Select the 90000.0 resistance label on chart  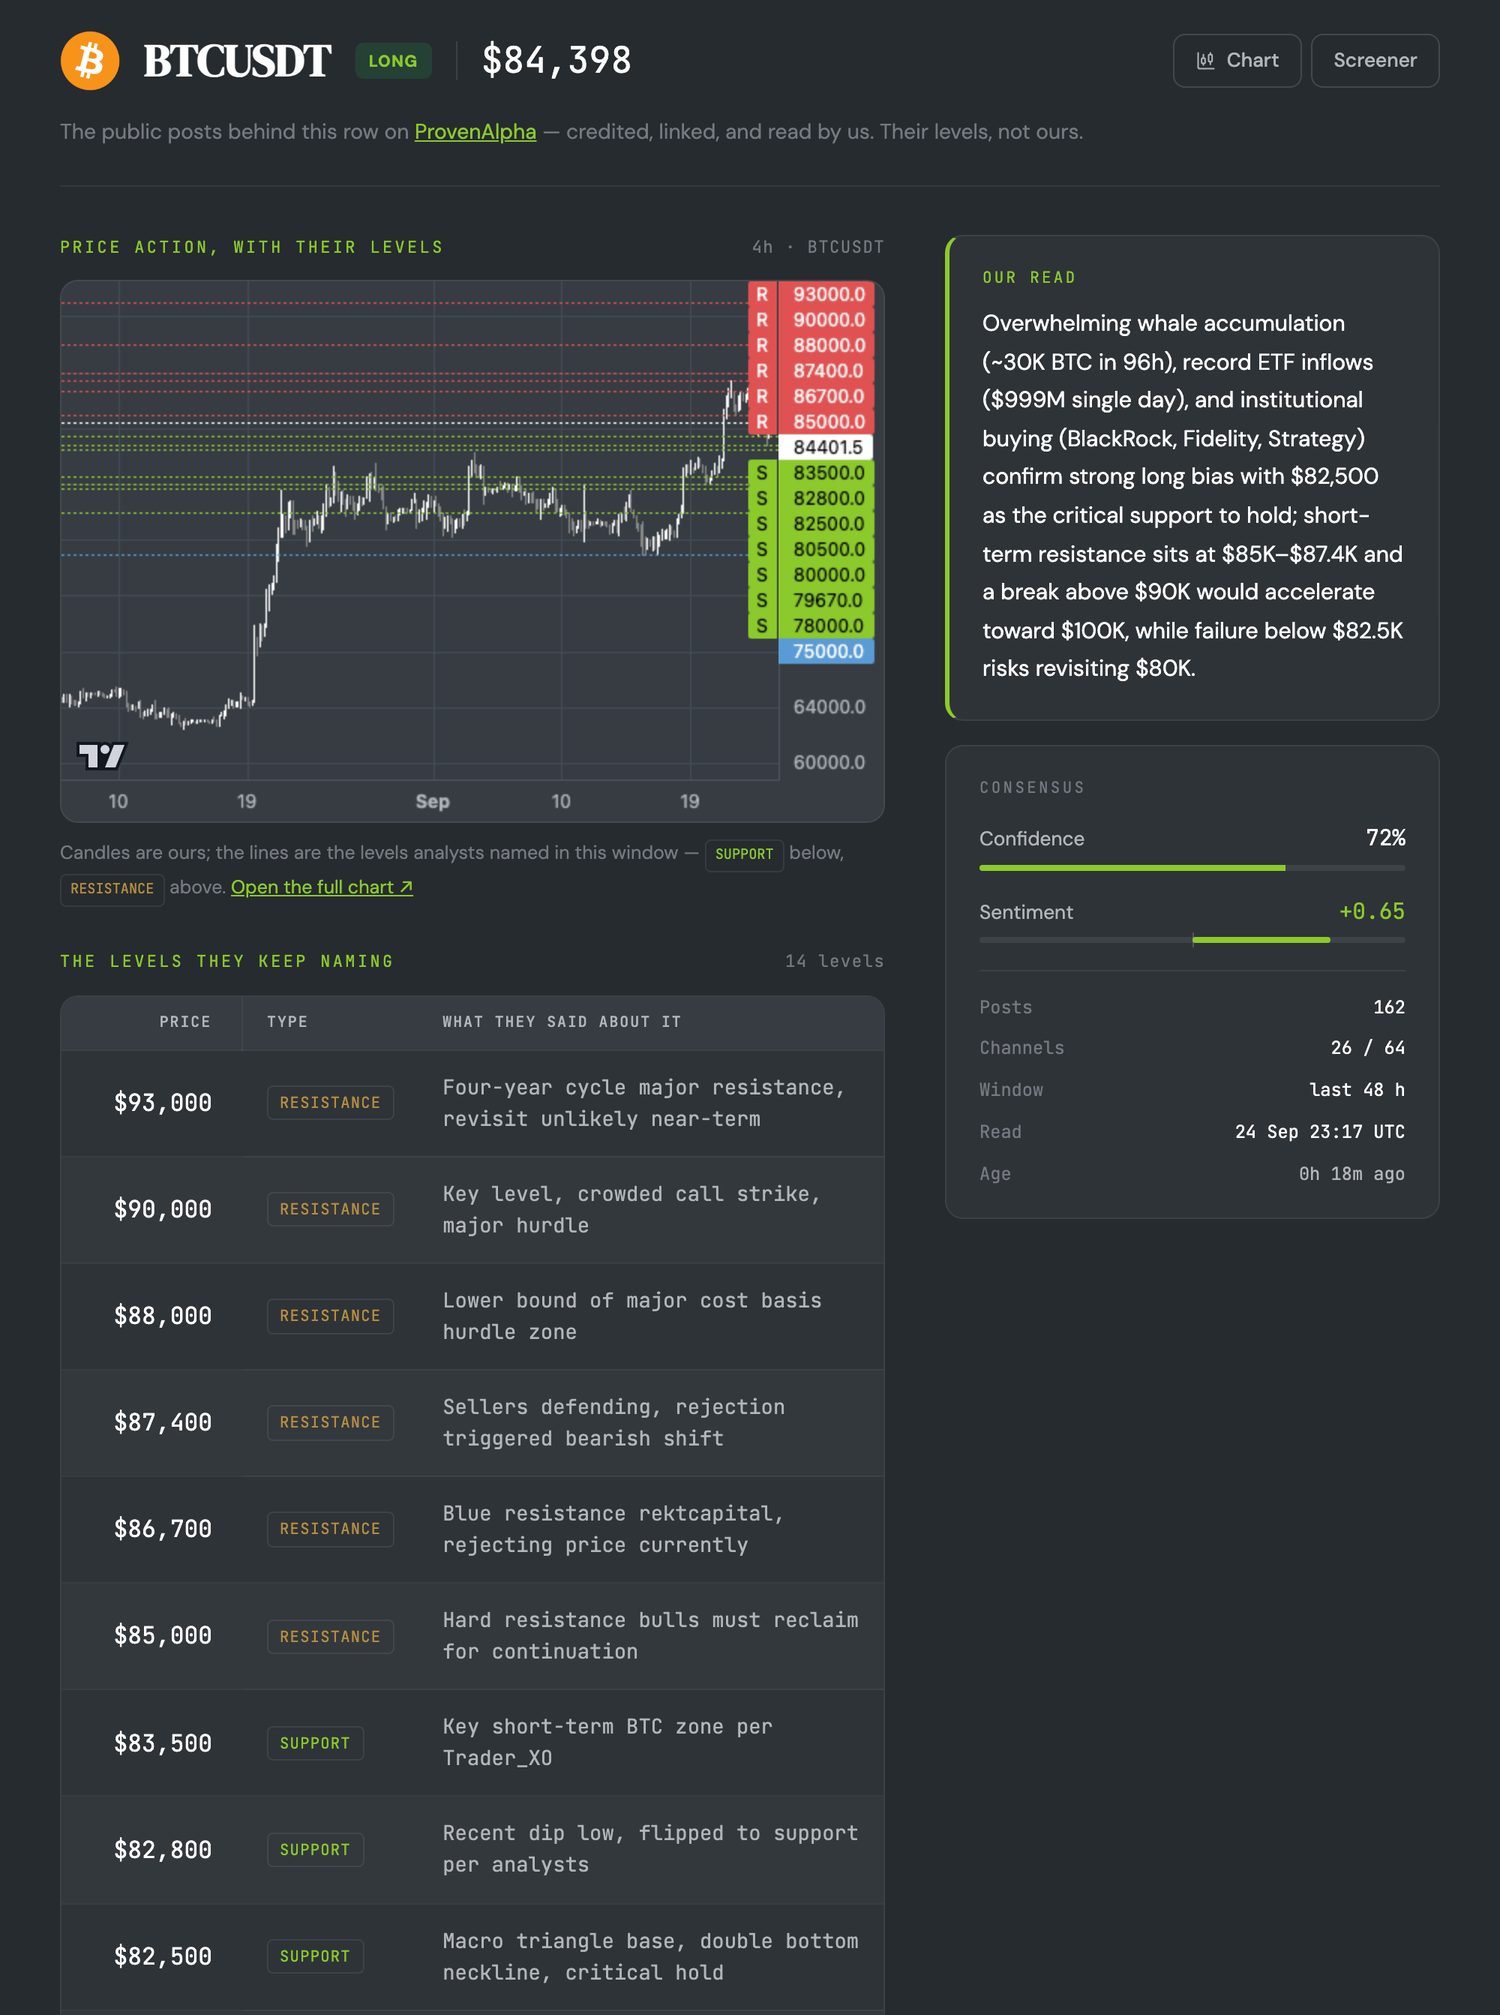coord(812,320)
